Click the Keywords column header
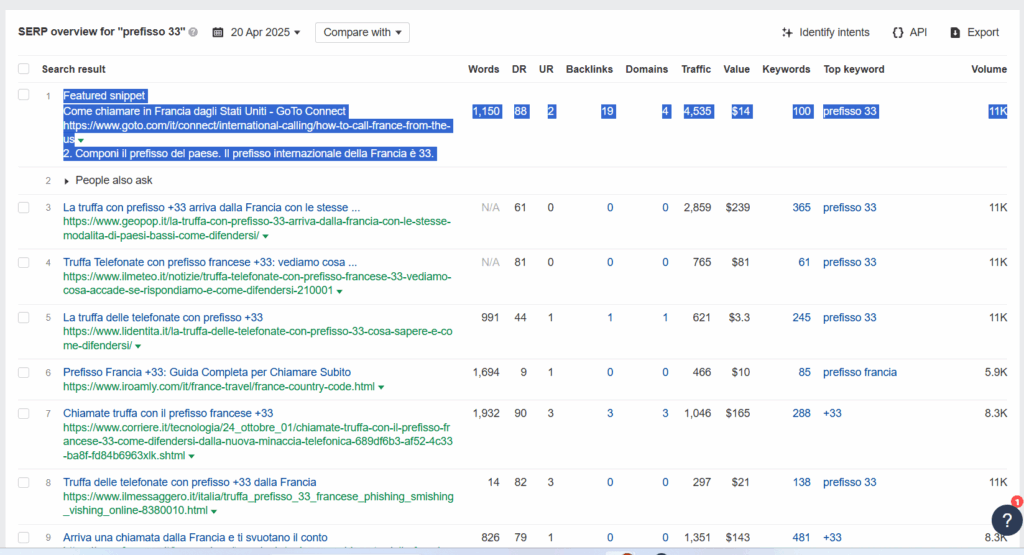Image resolution: width=1024 pixels, height=555 pixels. pyautogui.click(x=786, y=69)
